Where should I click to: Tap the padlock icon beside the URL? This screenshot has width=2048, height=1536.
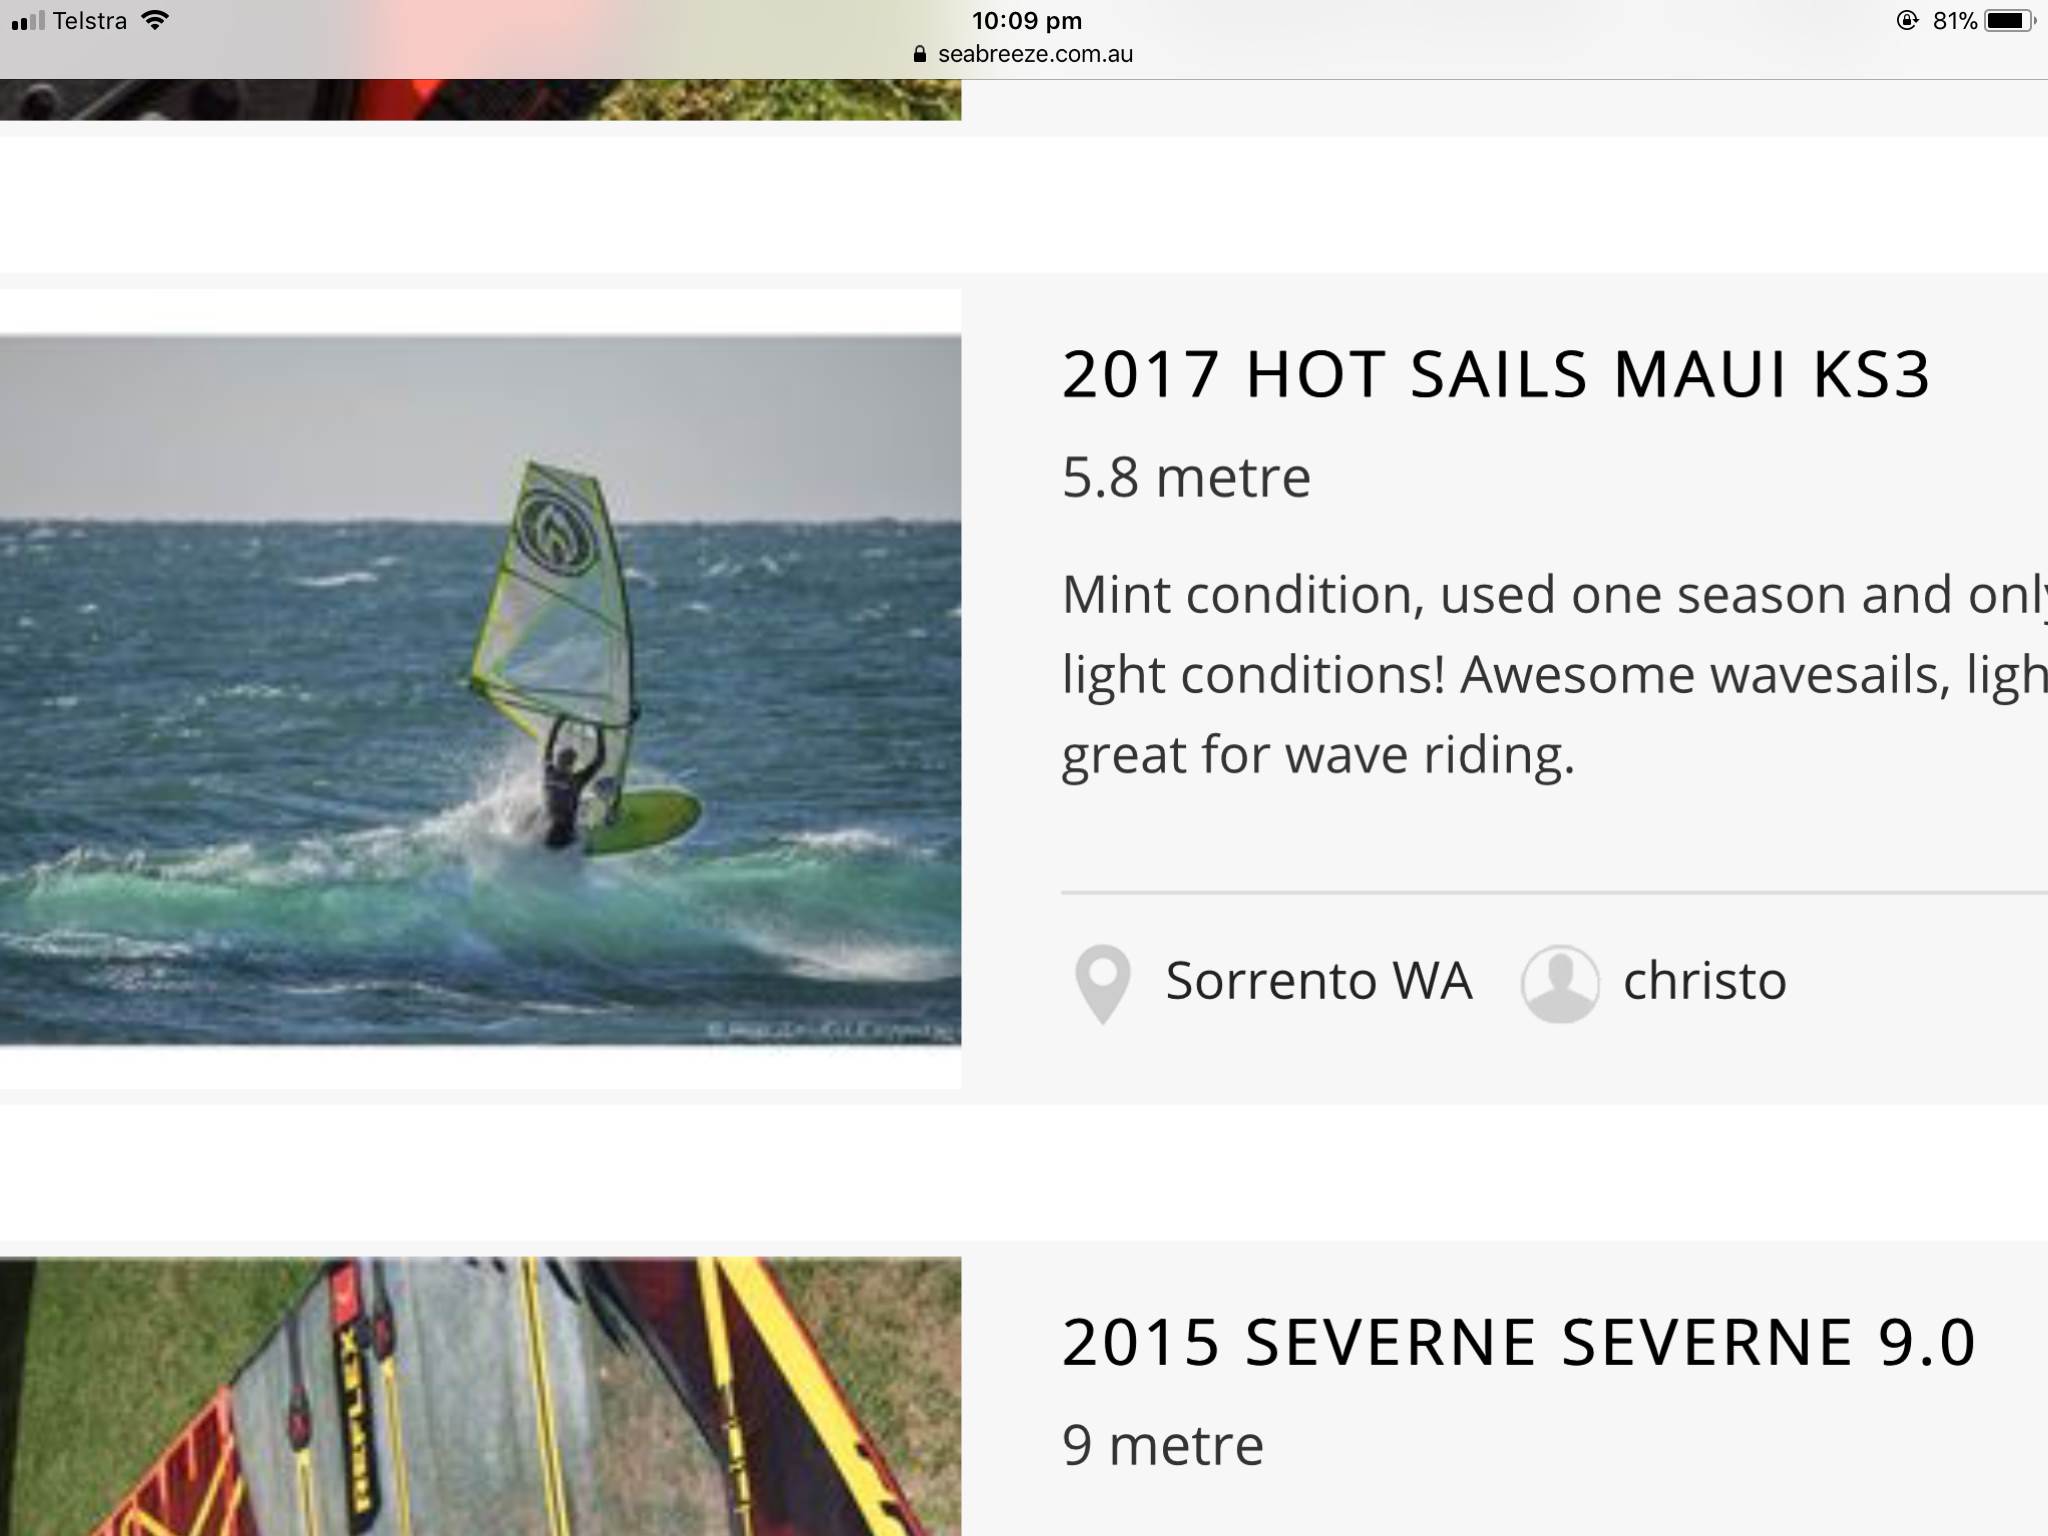click(920, 55)
